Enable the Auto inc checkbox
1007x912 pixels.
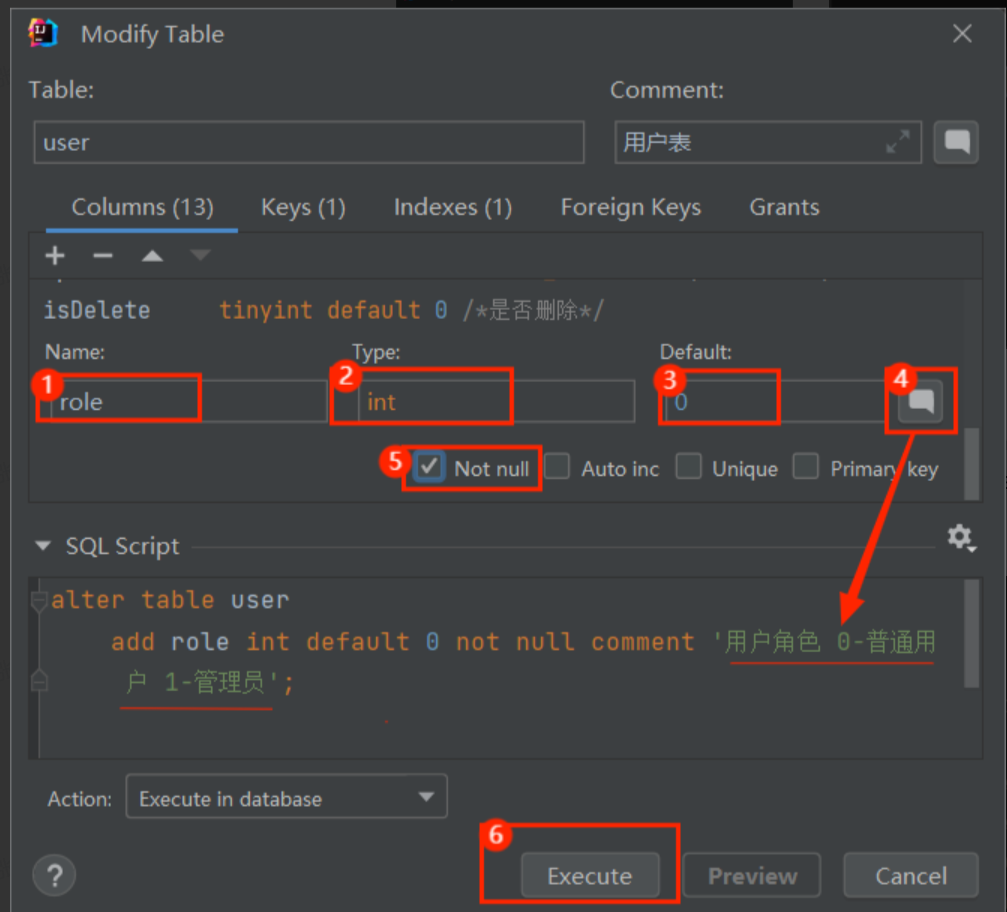557,467
